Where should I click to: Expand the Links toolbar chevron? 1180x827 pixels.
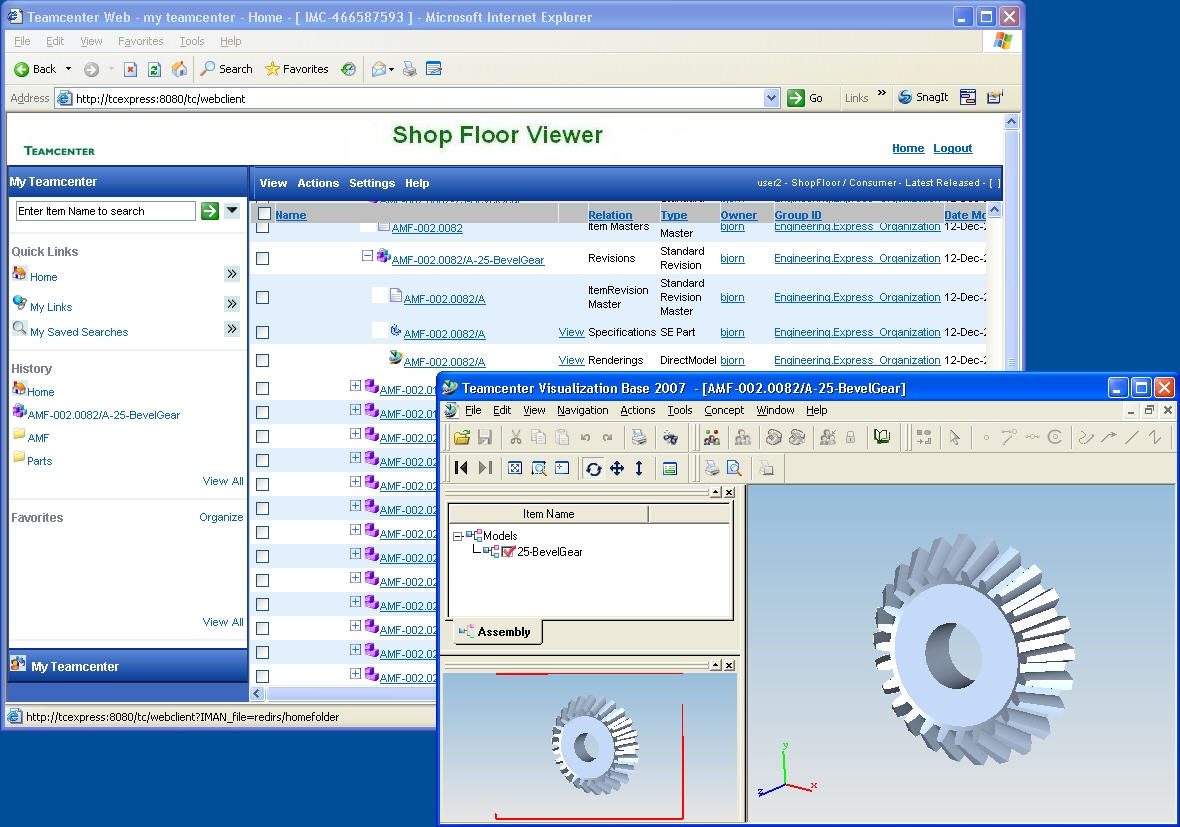[881, 93]
